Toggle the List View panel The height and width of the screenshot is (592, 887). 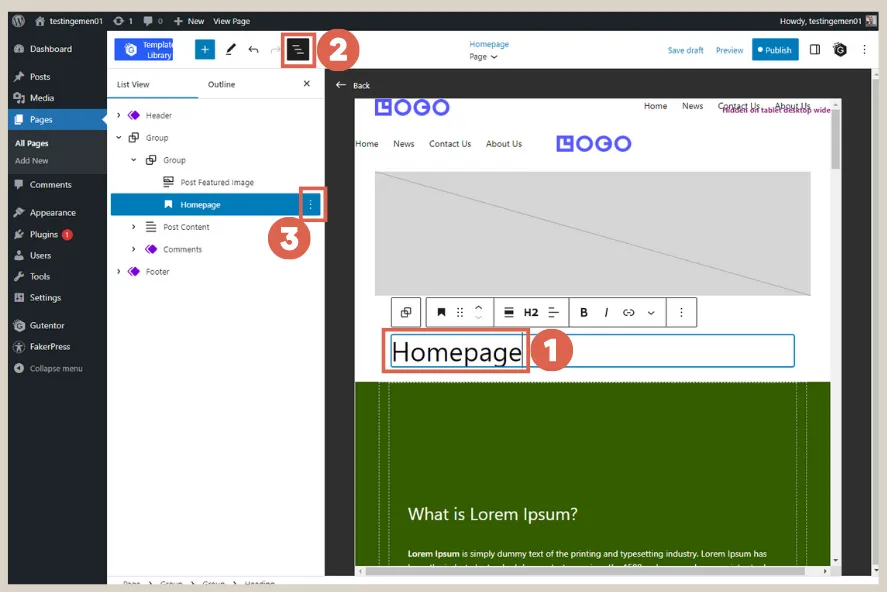tap(298, 49)
